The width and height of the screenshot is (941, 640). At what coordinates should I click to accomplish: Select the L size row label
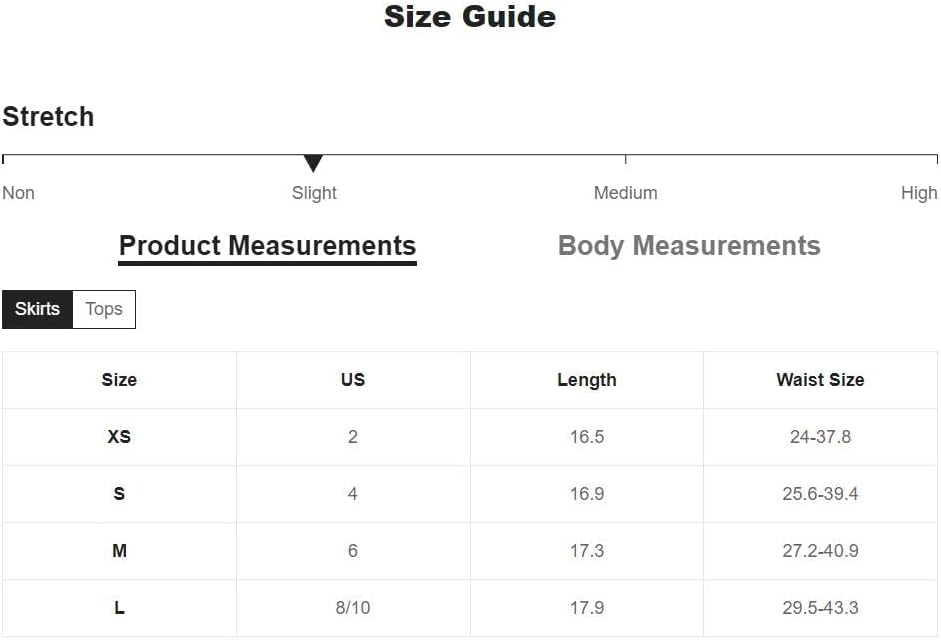[x=119, y=608]
